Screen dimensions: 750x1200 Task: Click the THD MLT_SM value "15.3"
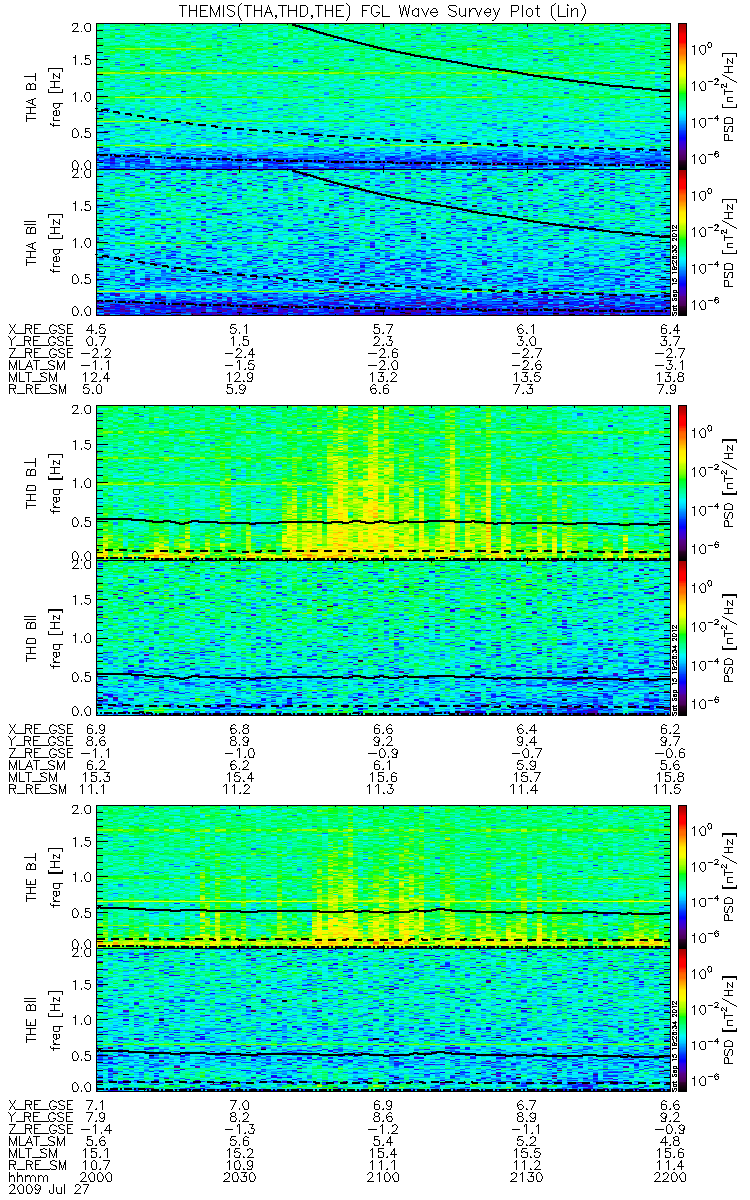point(98,776)
